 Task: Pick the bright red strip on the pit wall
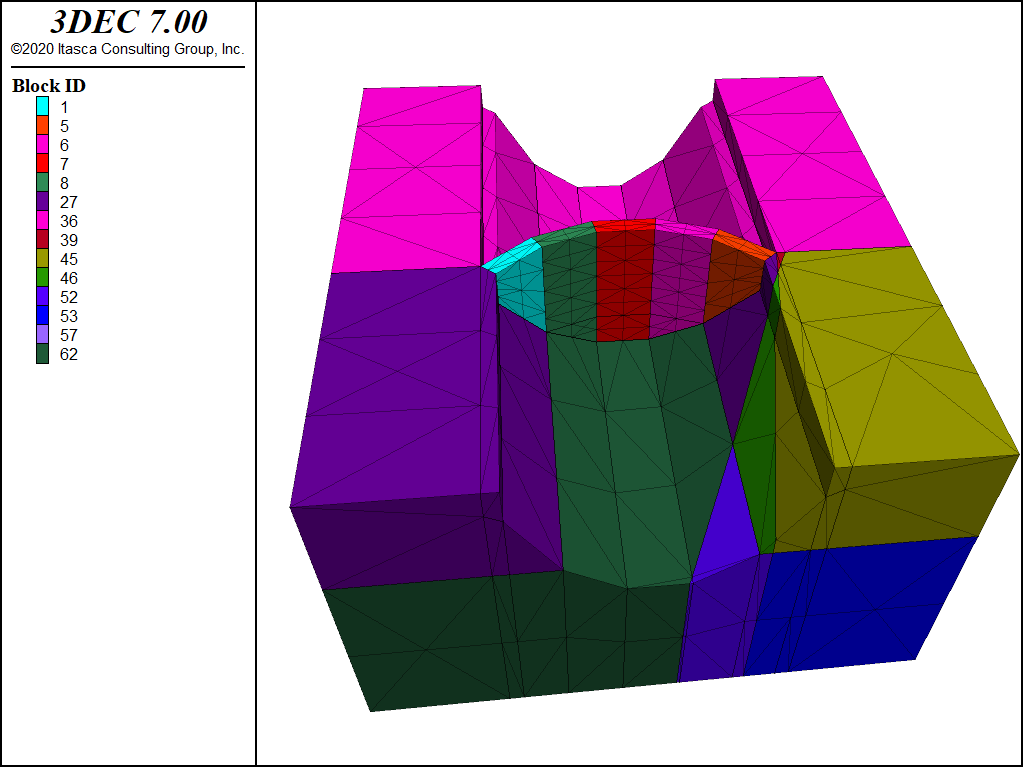[x=624, y=281]
